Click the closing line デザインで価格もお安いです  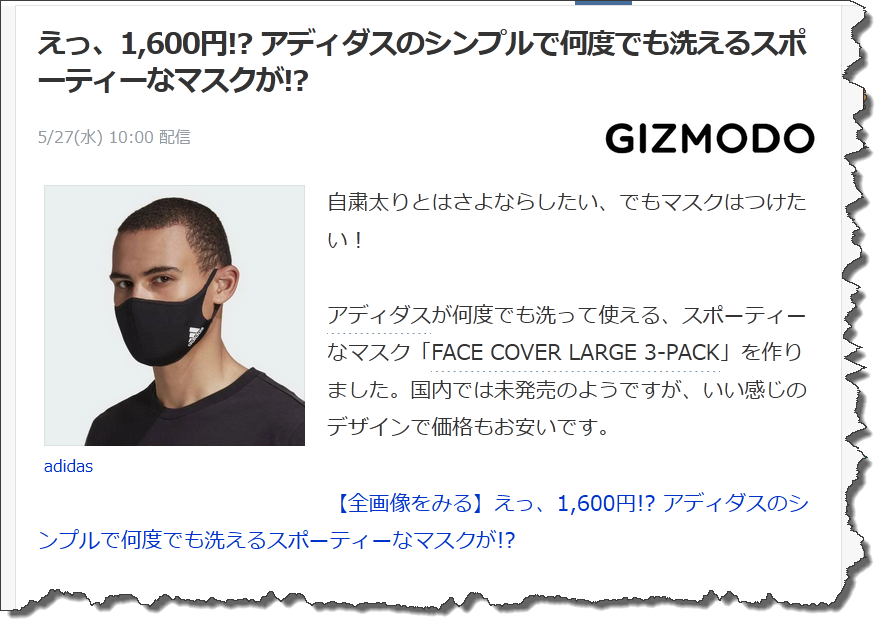tap(468, 427)
